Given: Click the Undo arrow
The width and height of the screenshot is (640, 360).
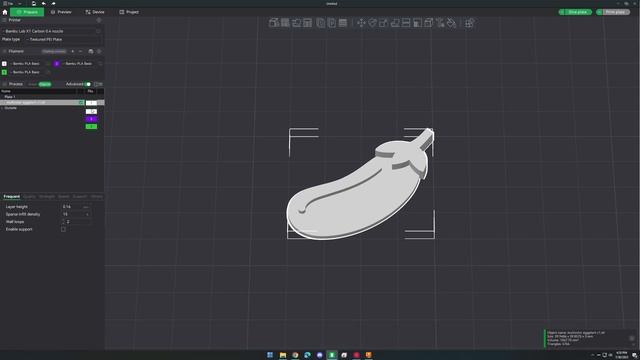Looking at the screenshot, I should point(43,3).
